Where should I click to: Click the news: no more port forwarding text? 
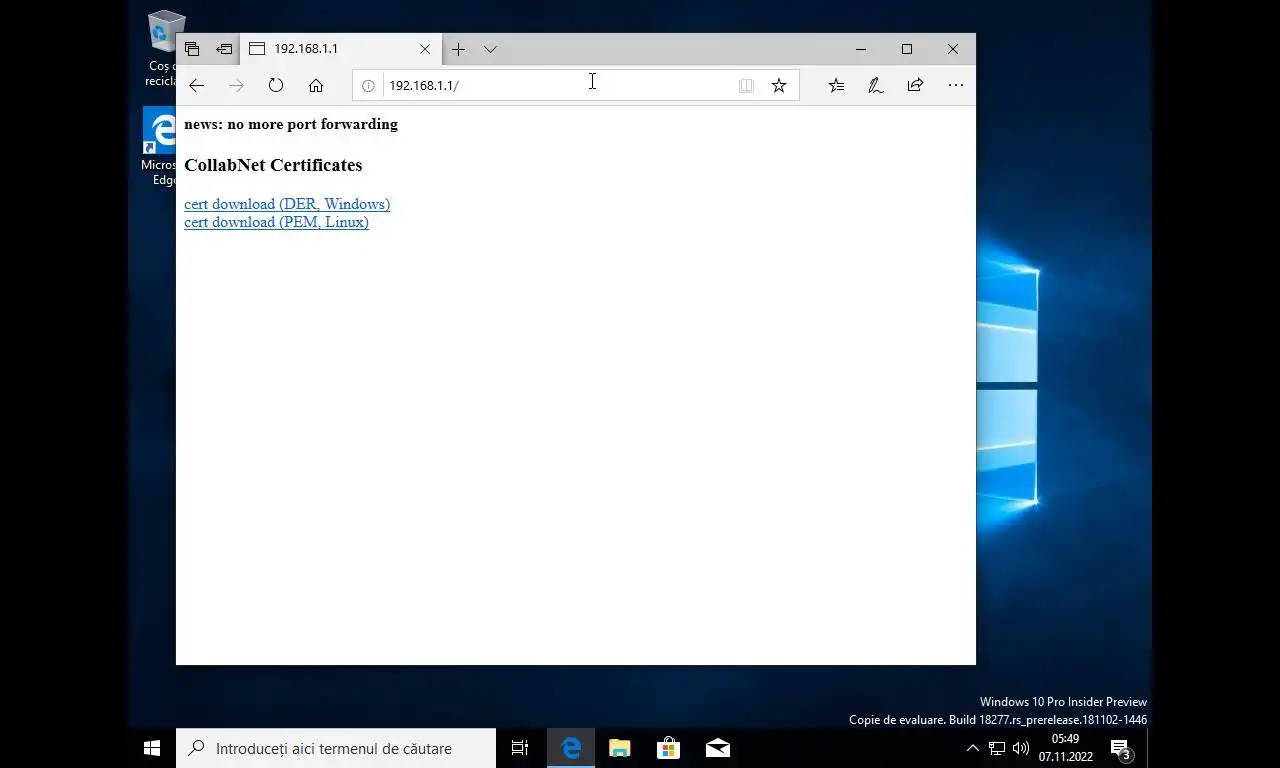[291, 124]
